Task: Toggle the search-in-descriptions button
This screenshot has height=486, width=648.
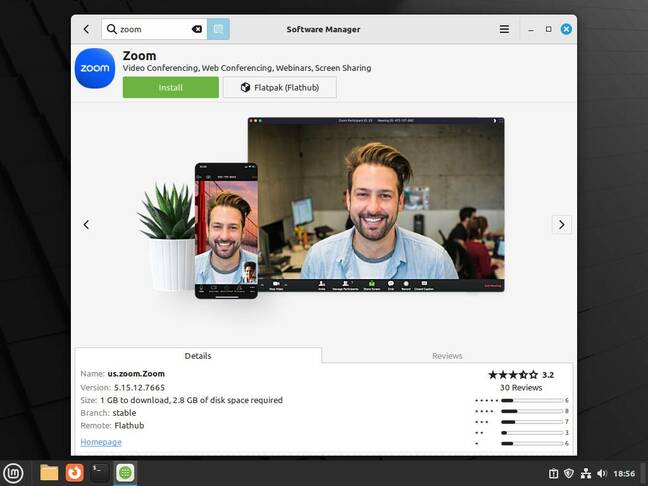Action: pos(218,29)
